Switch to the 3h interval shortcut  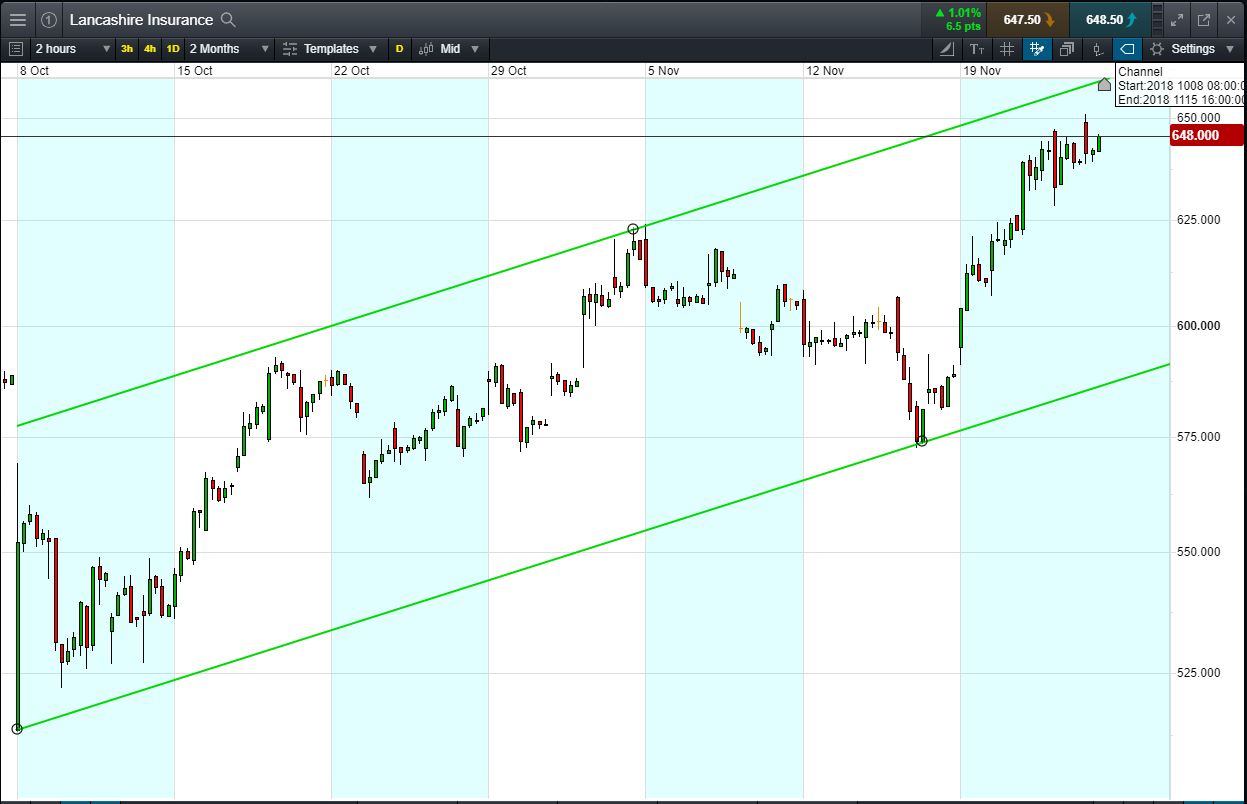pos(127,48)
